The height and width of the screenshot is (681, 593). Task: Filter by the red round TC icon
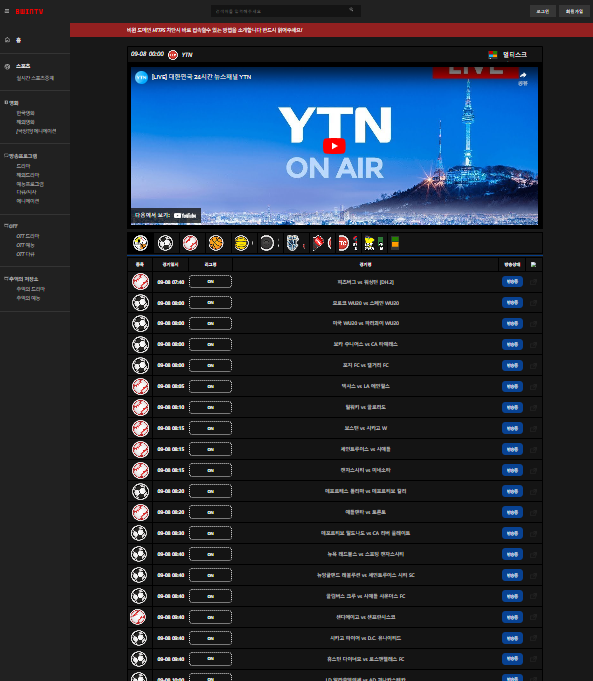343,243
